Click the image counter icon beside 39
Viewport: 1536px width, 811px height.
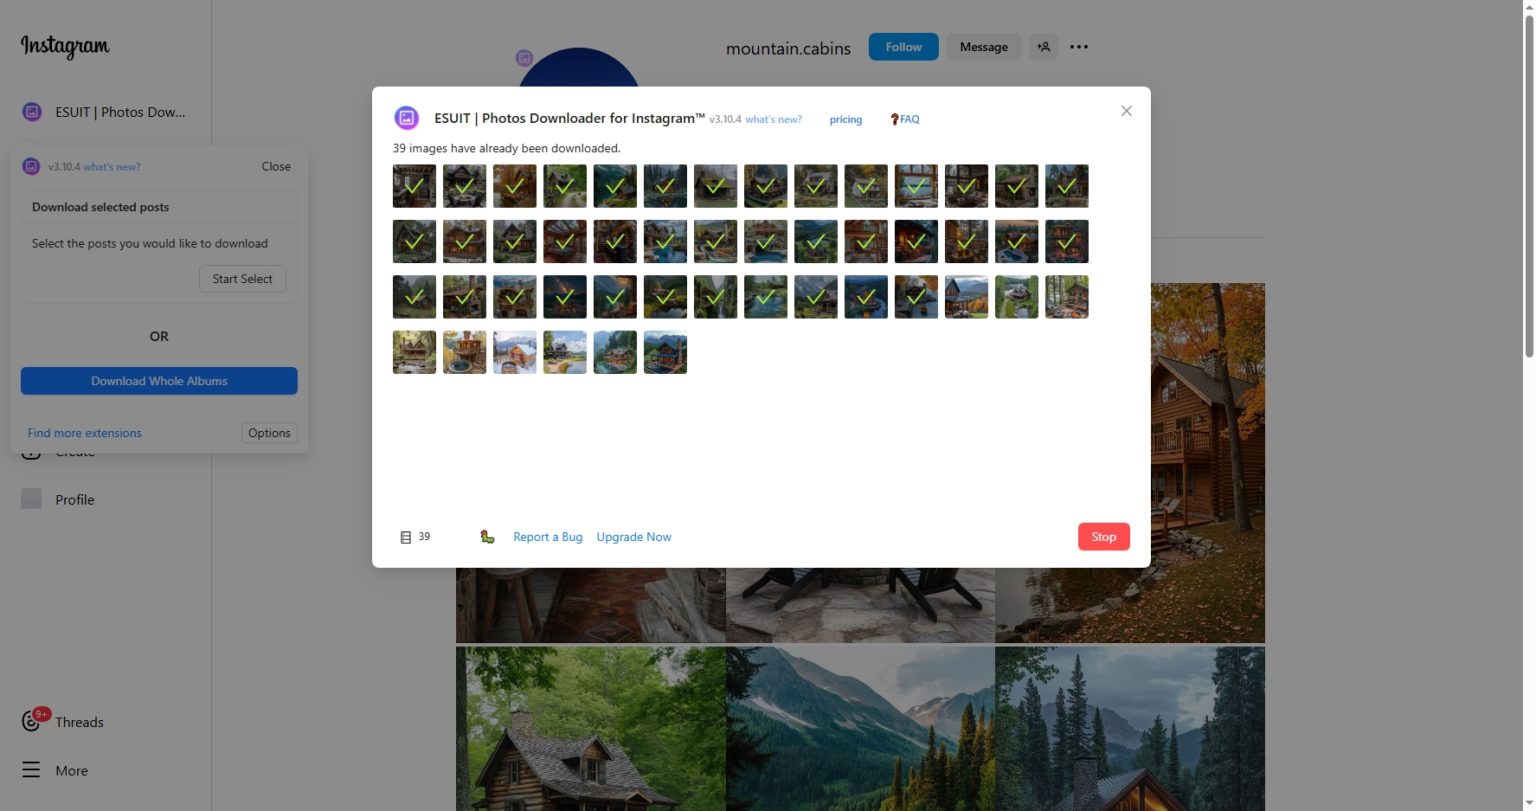tap(406, 536)
